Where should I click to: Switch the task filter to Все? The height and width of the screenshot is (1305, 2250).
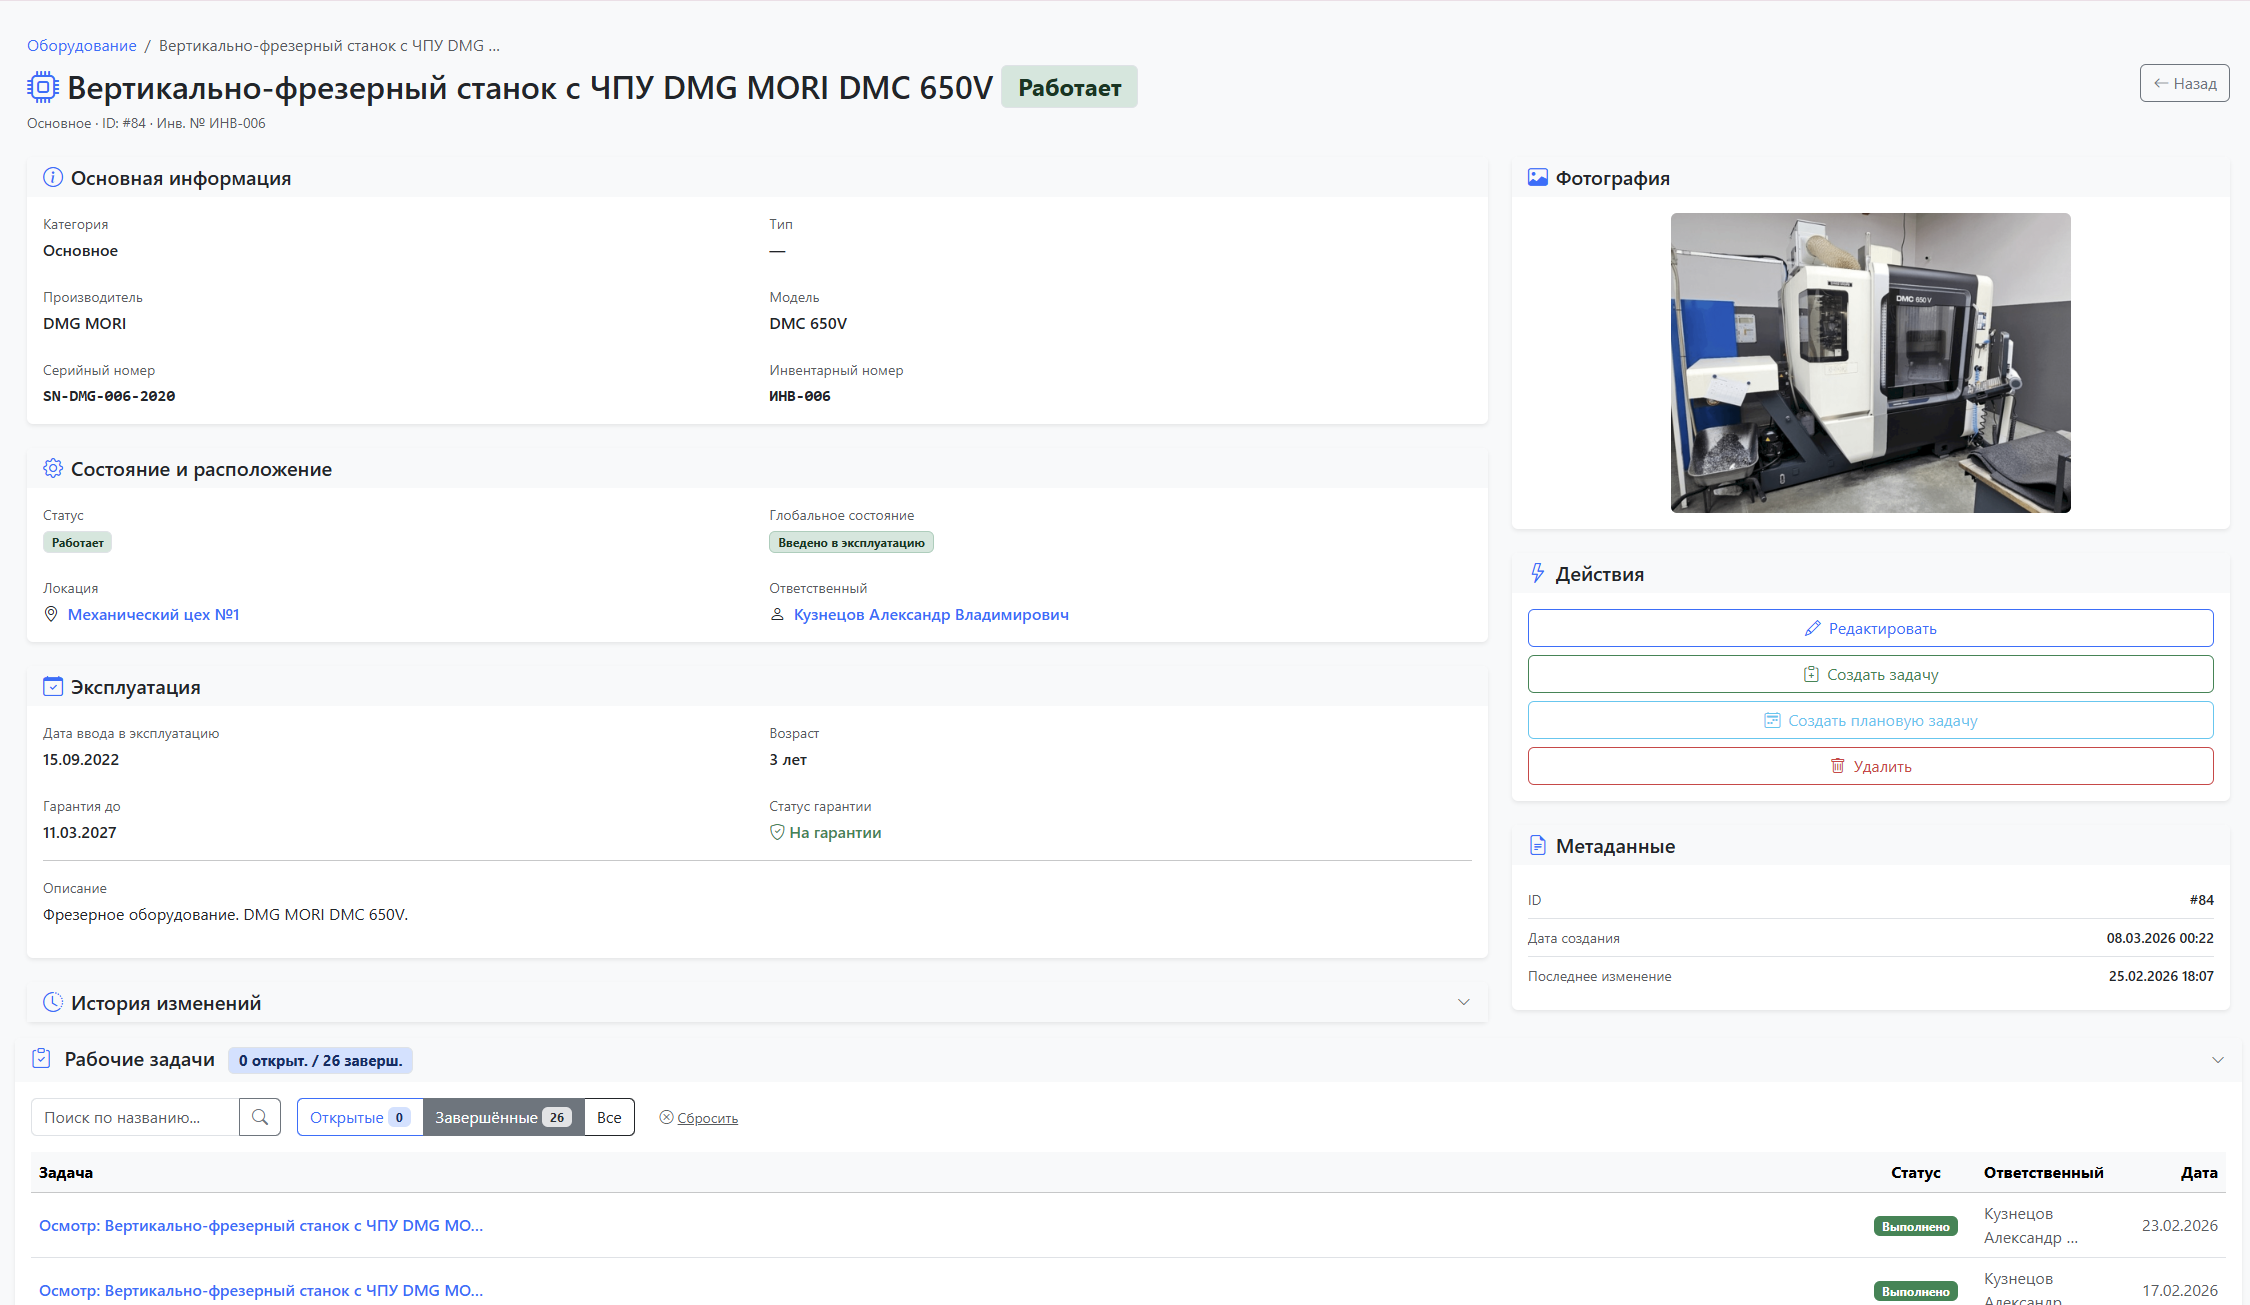click(609, 1117)
